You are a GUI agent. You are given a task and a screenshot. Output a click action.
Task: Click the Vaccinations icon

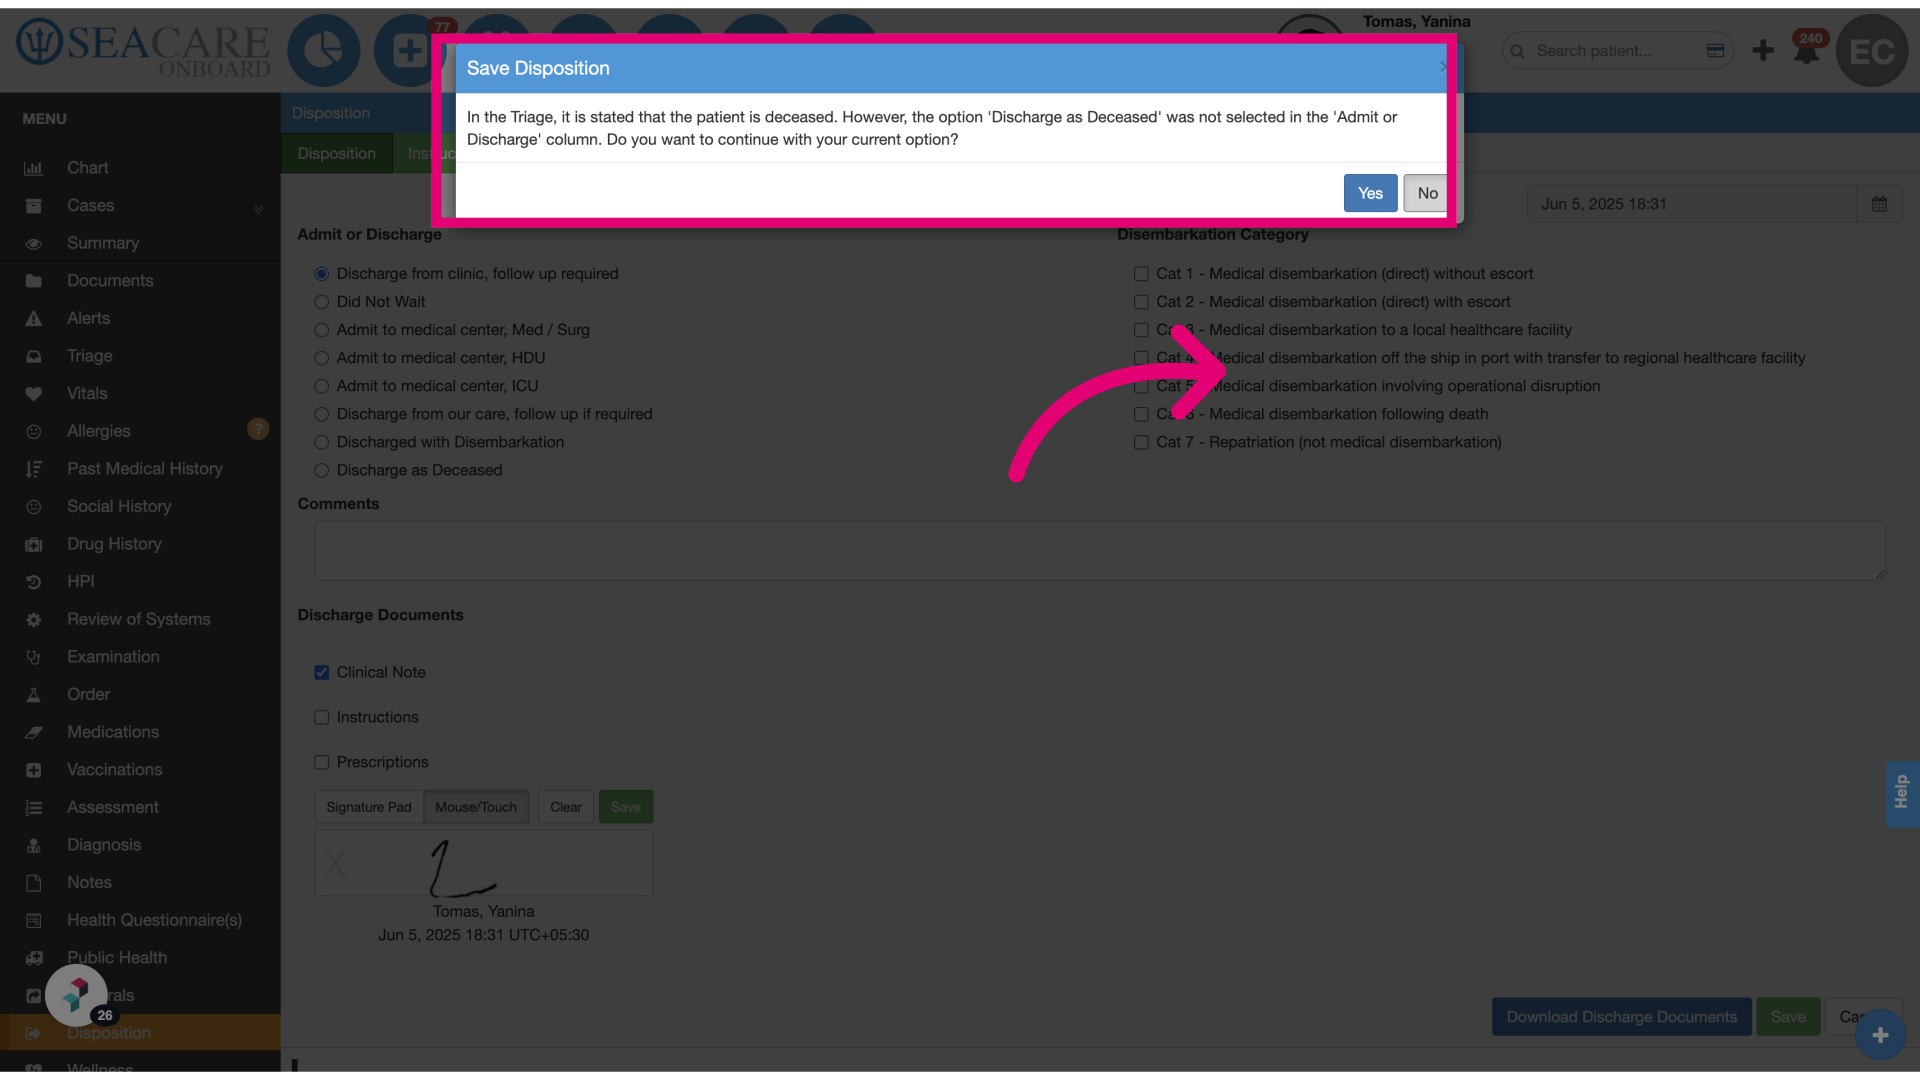pos(33,770)
